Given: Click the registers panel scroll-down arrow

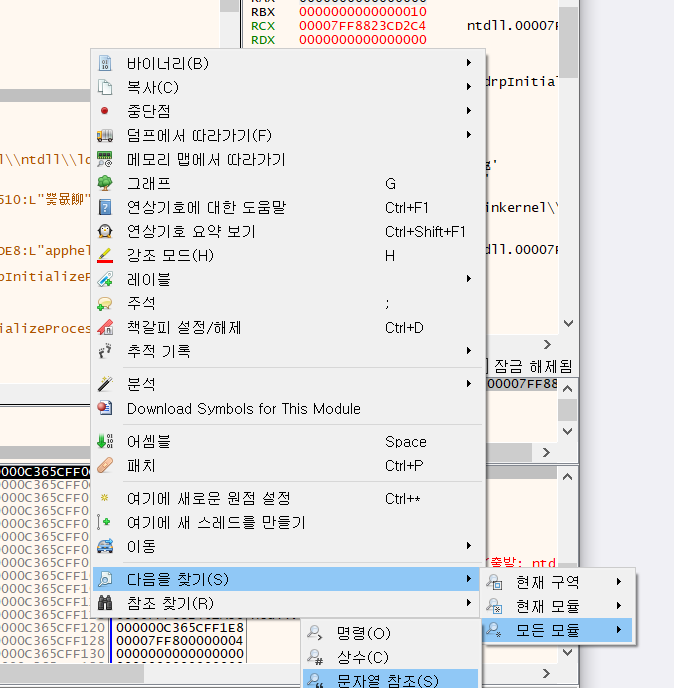Looking at the screenshot, I should (568, 324).
